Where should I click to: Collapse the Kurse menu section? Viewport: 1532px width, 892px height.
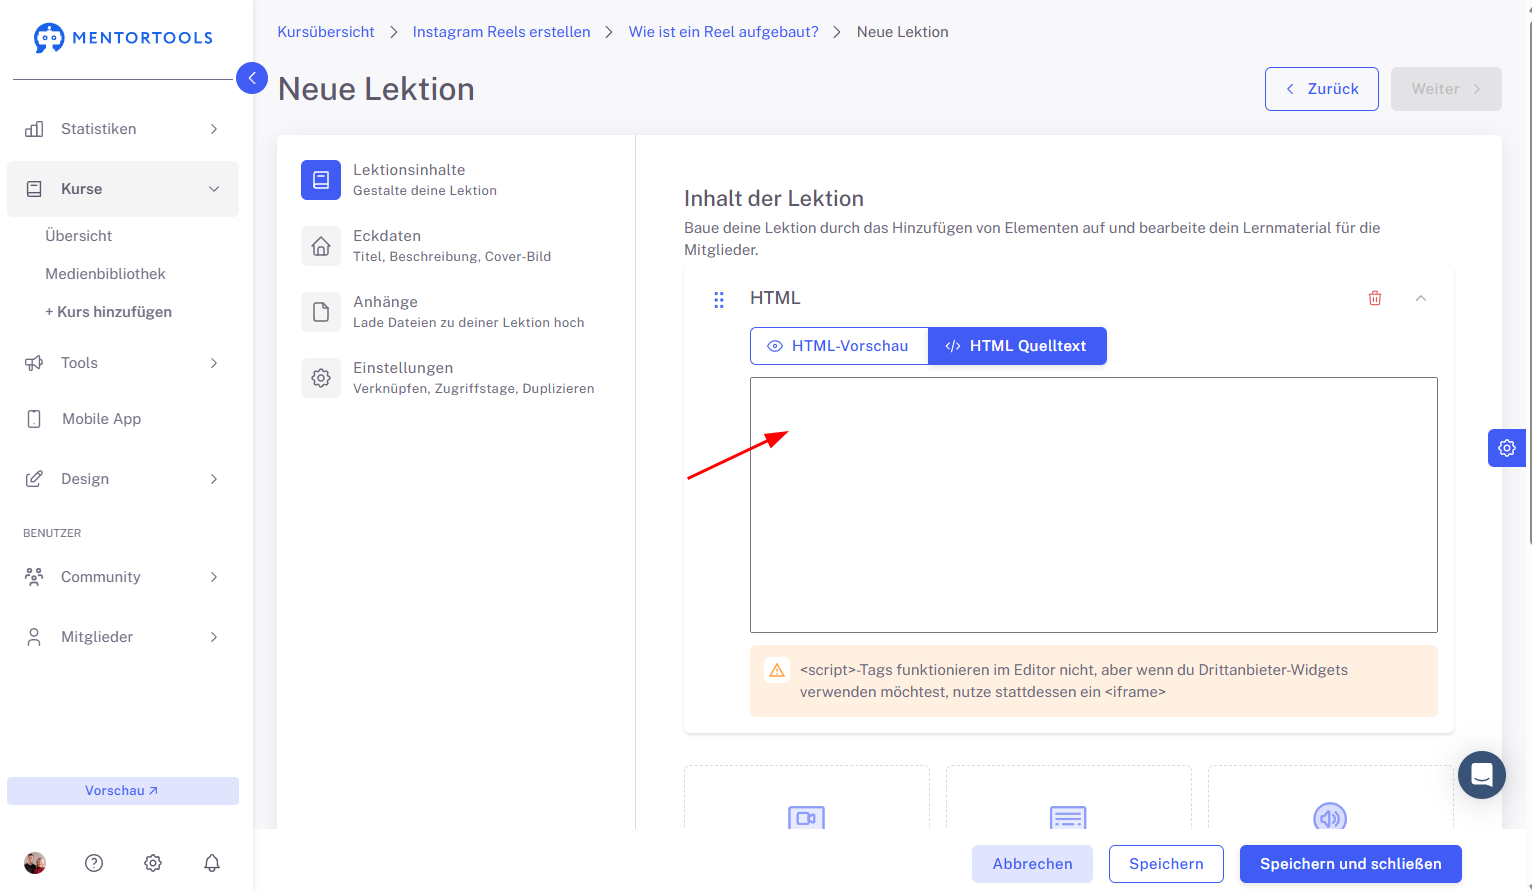123,189
